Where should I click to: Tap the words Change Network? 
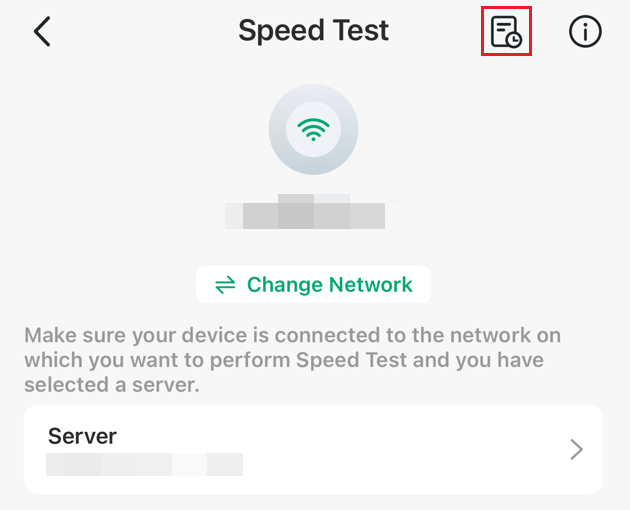(x=329, y=285)
